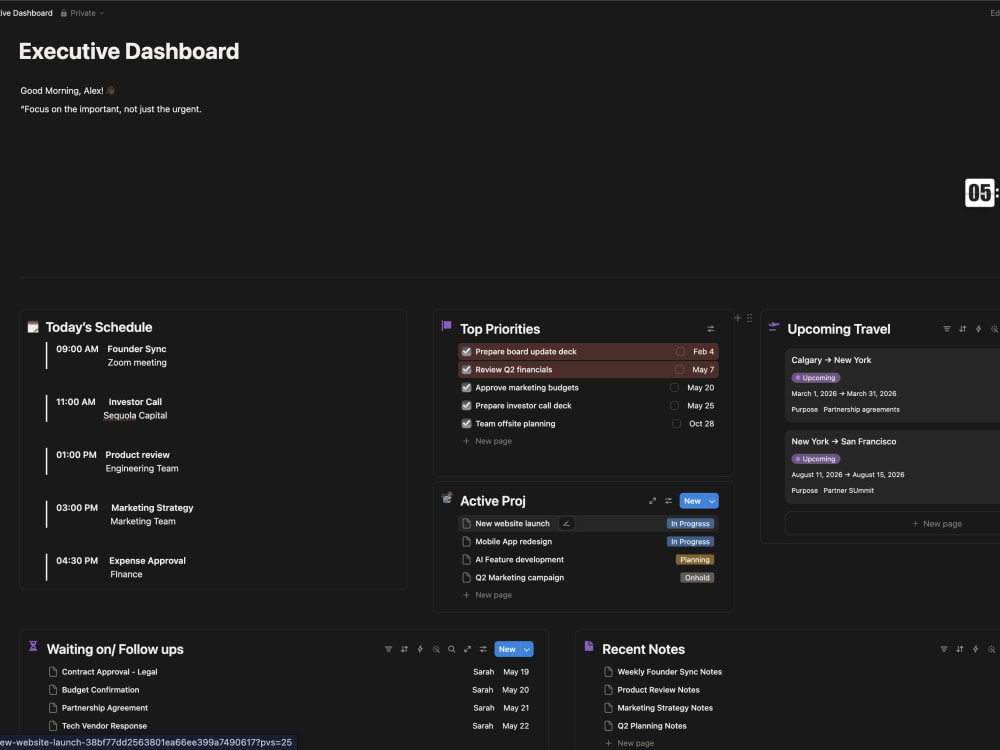Screen dimensions: 1000x750
Task: Click the plus icon beside Top Priorities block
Action: pos(738,318)
